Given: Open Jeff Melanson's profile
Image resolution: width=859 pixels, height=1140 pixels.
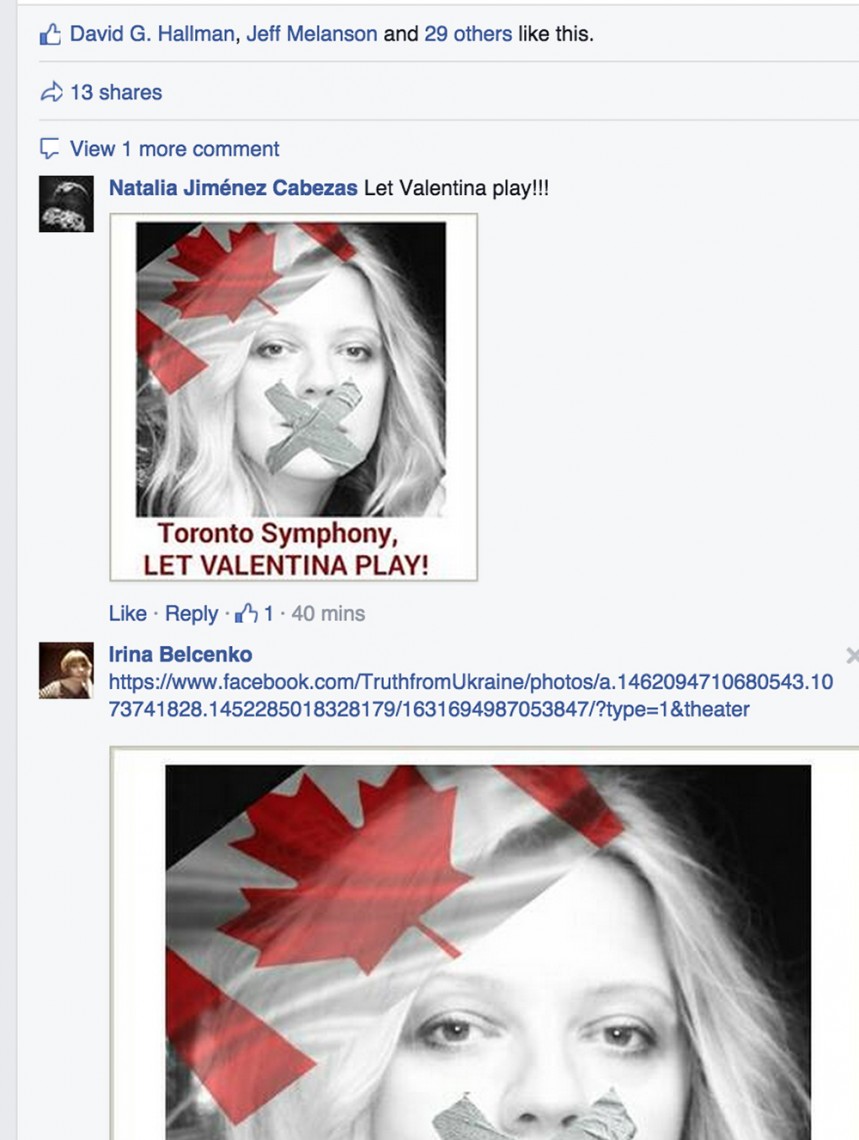Looking at the screenshot, I should [x=312, y=34].
